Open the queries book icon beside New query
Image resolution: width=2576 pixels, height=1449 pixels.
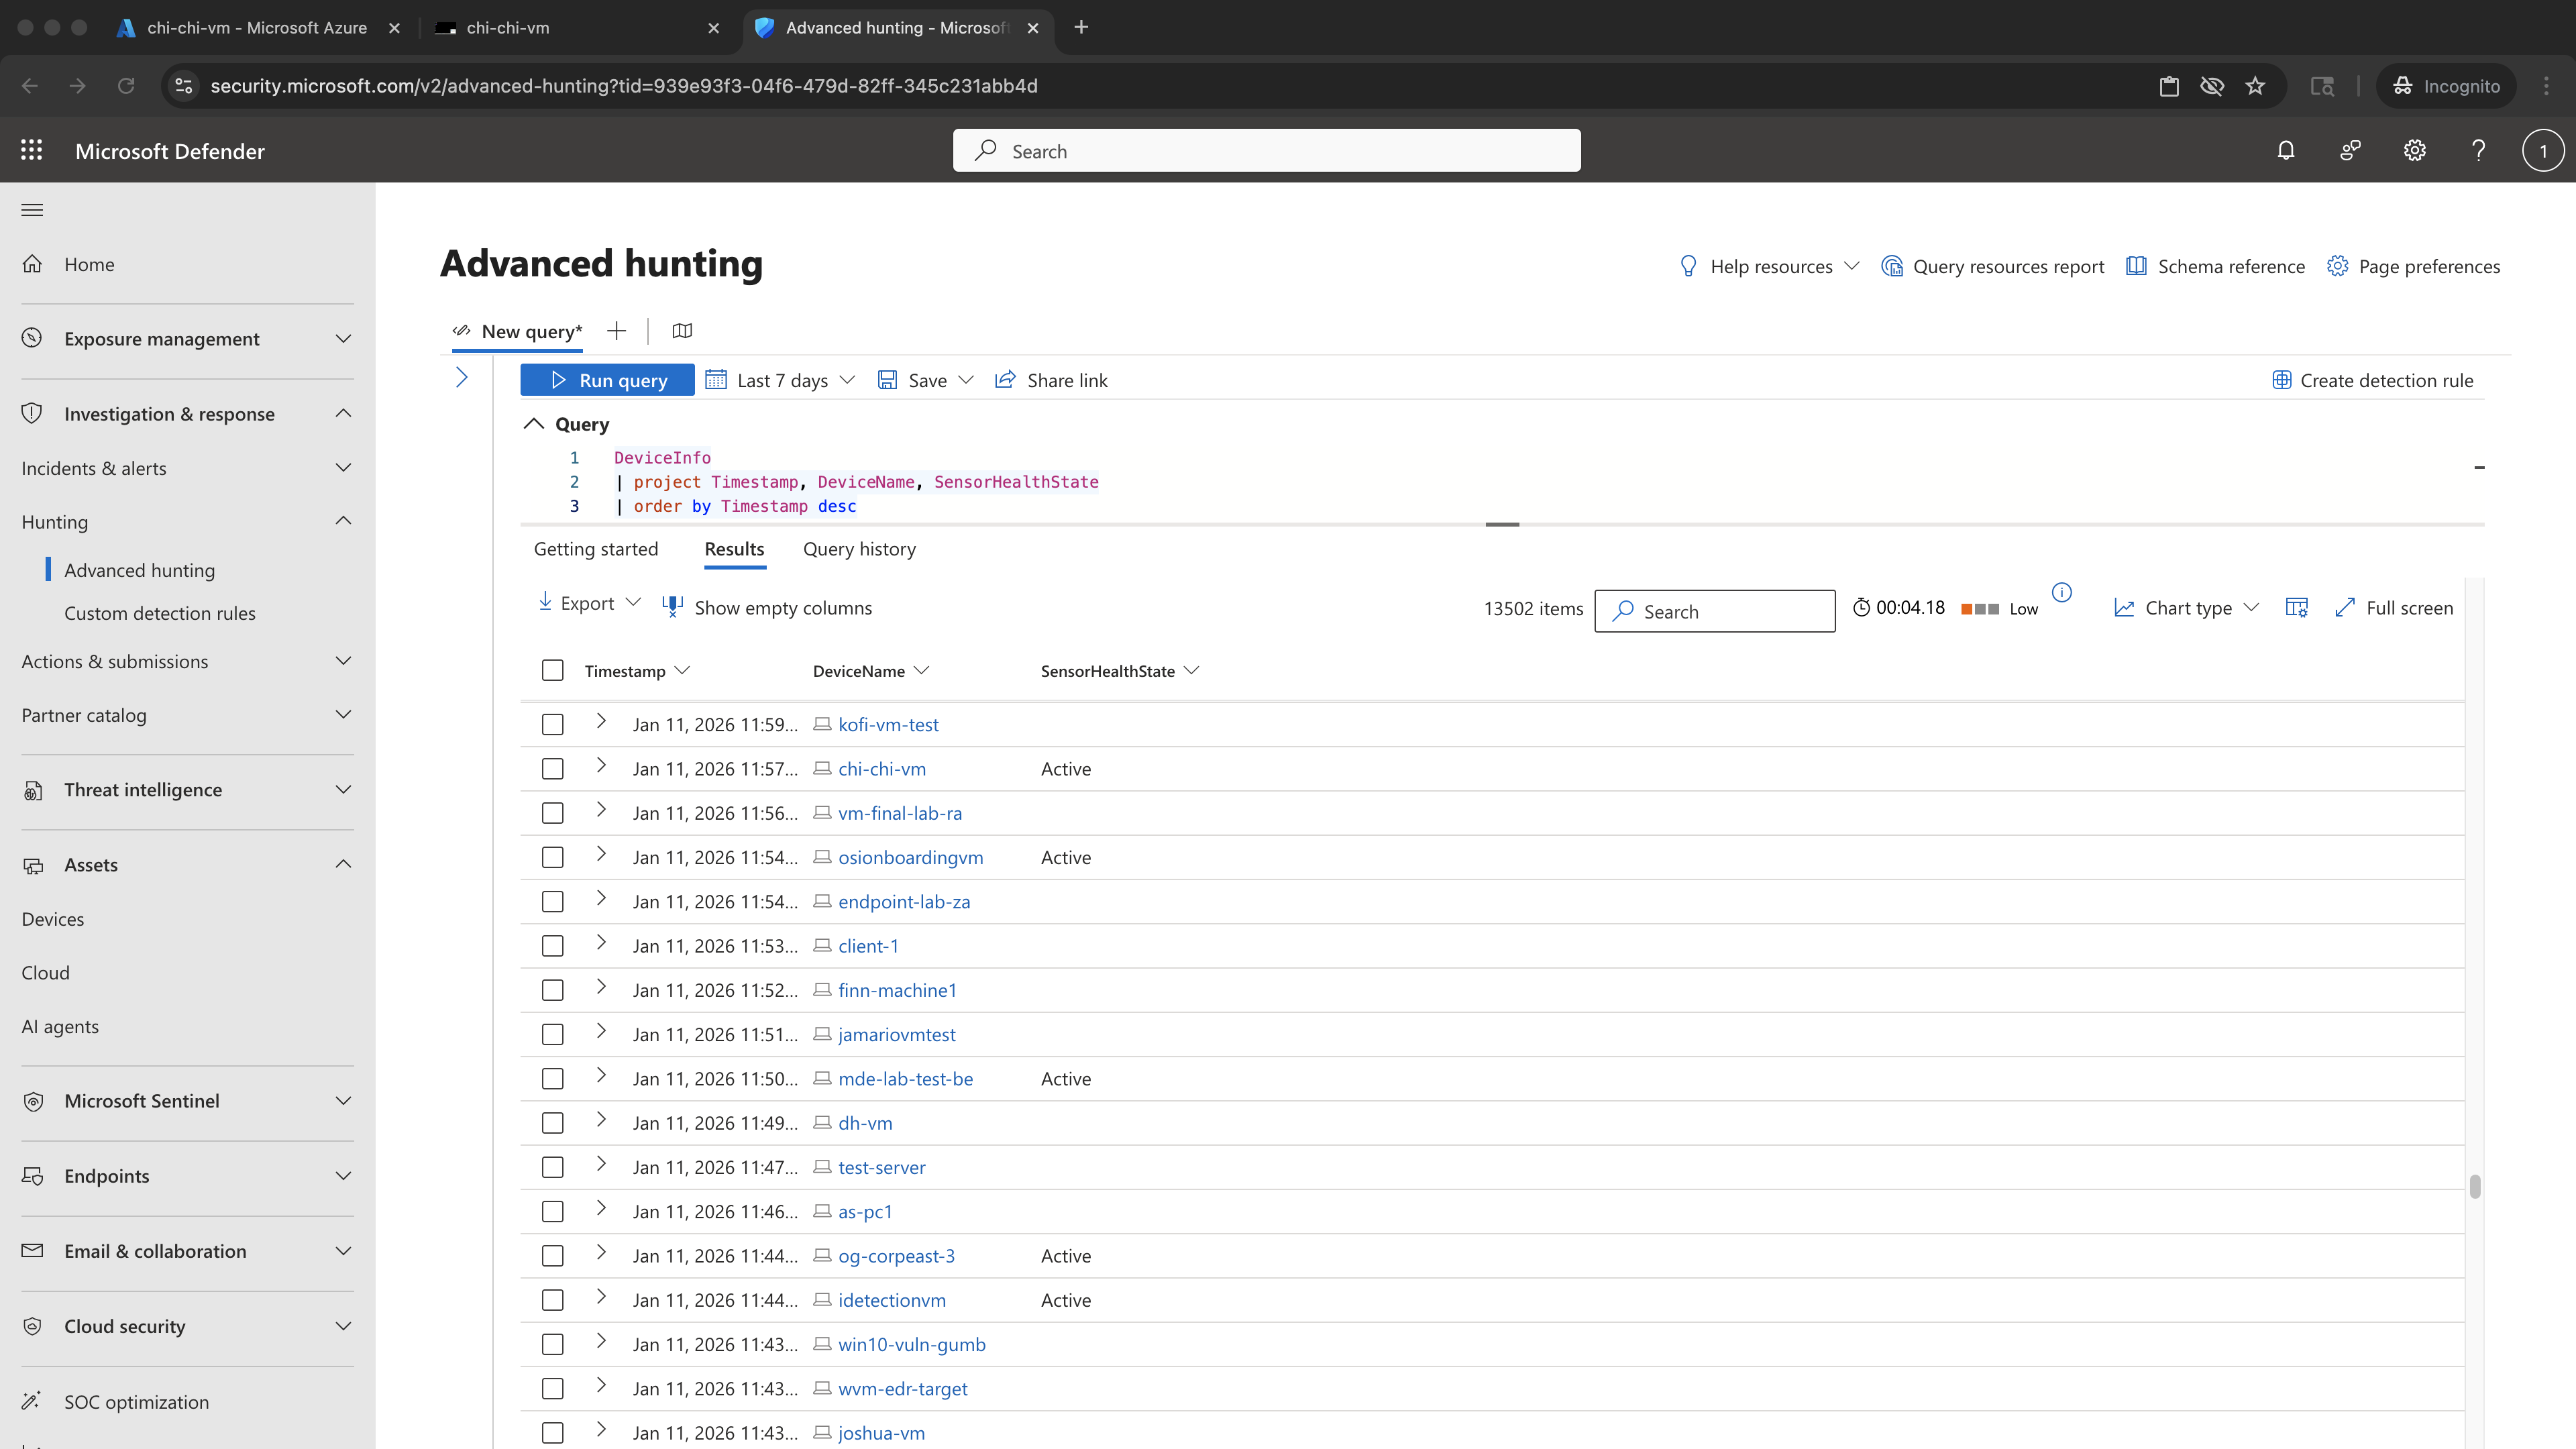682,331
